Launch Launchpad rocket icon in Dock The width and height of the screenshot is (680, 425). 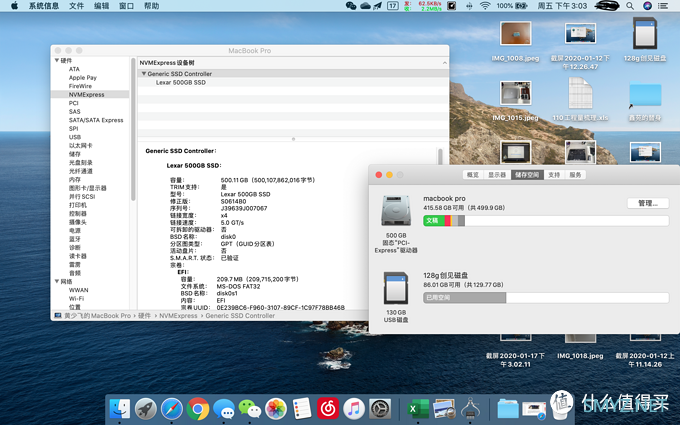pos(146,409)
